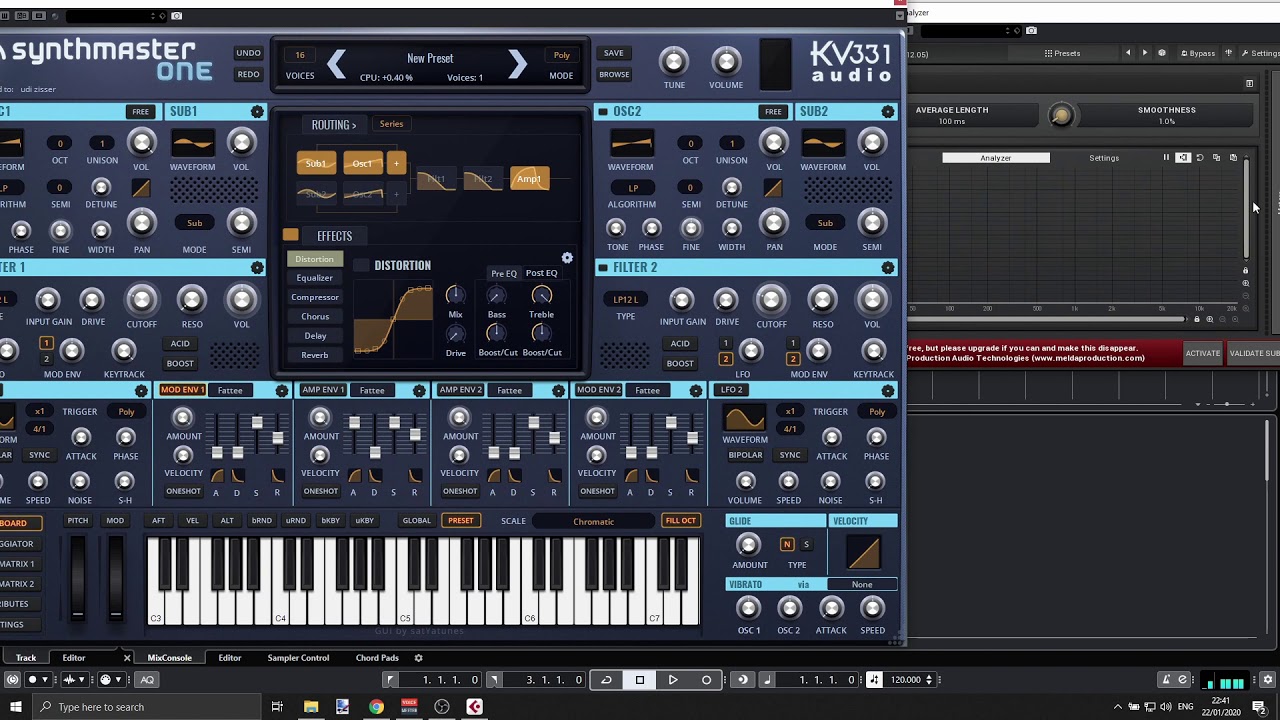
Task: Open Chrome from the Windows taskbar
Action: coord(376,707)
